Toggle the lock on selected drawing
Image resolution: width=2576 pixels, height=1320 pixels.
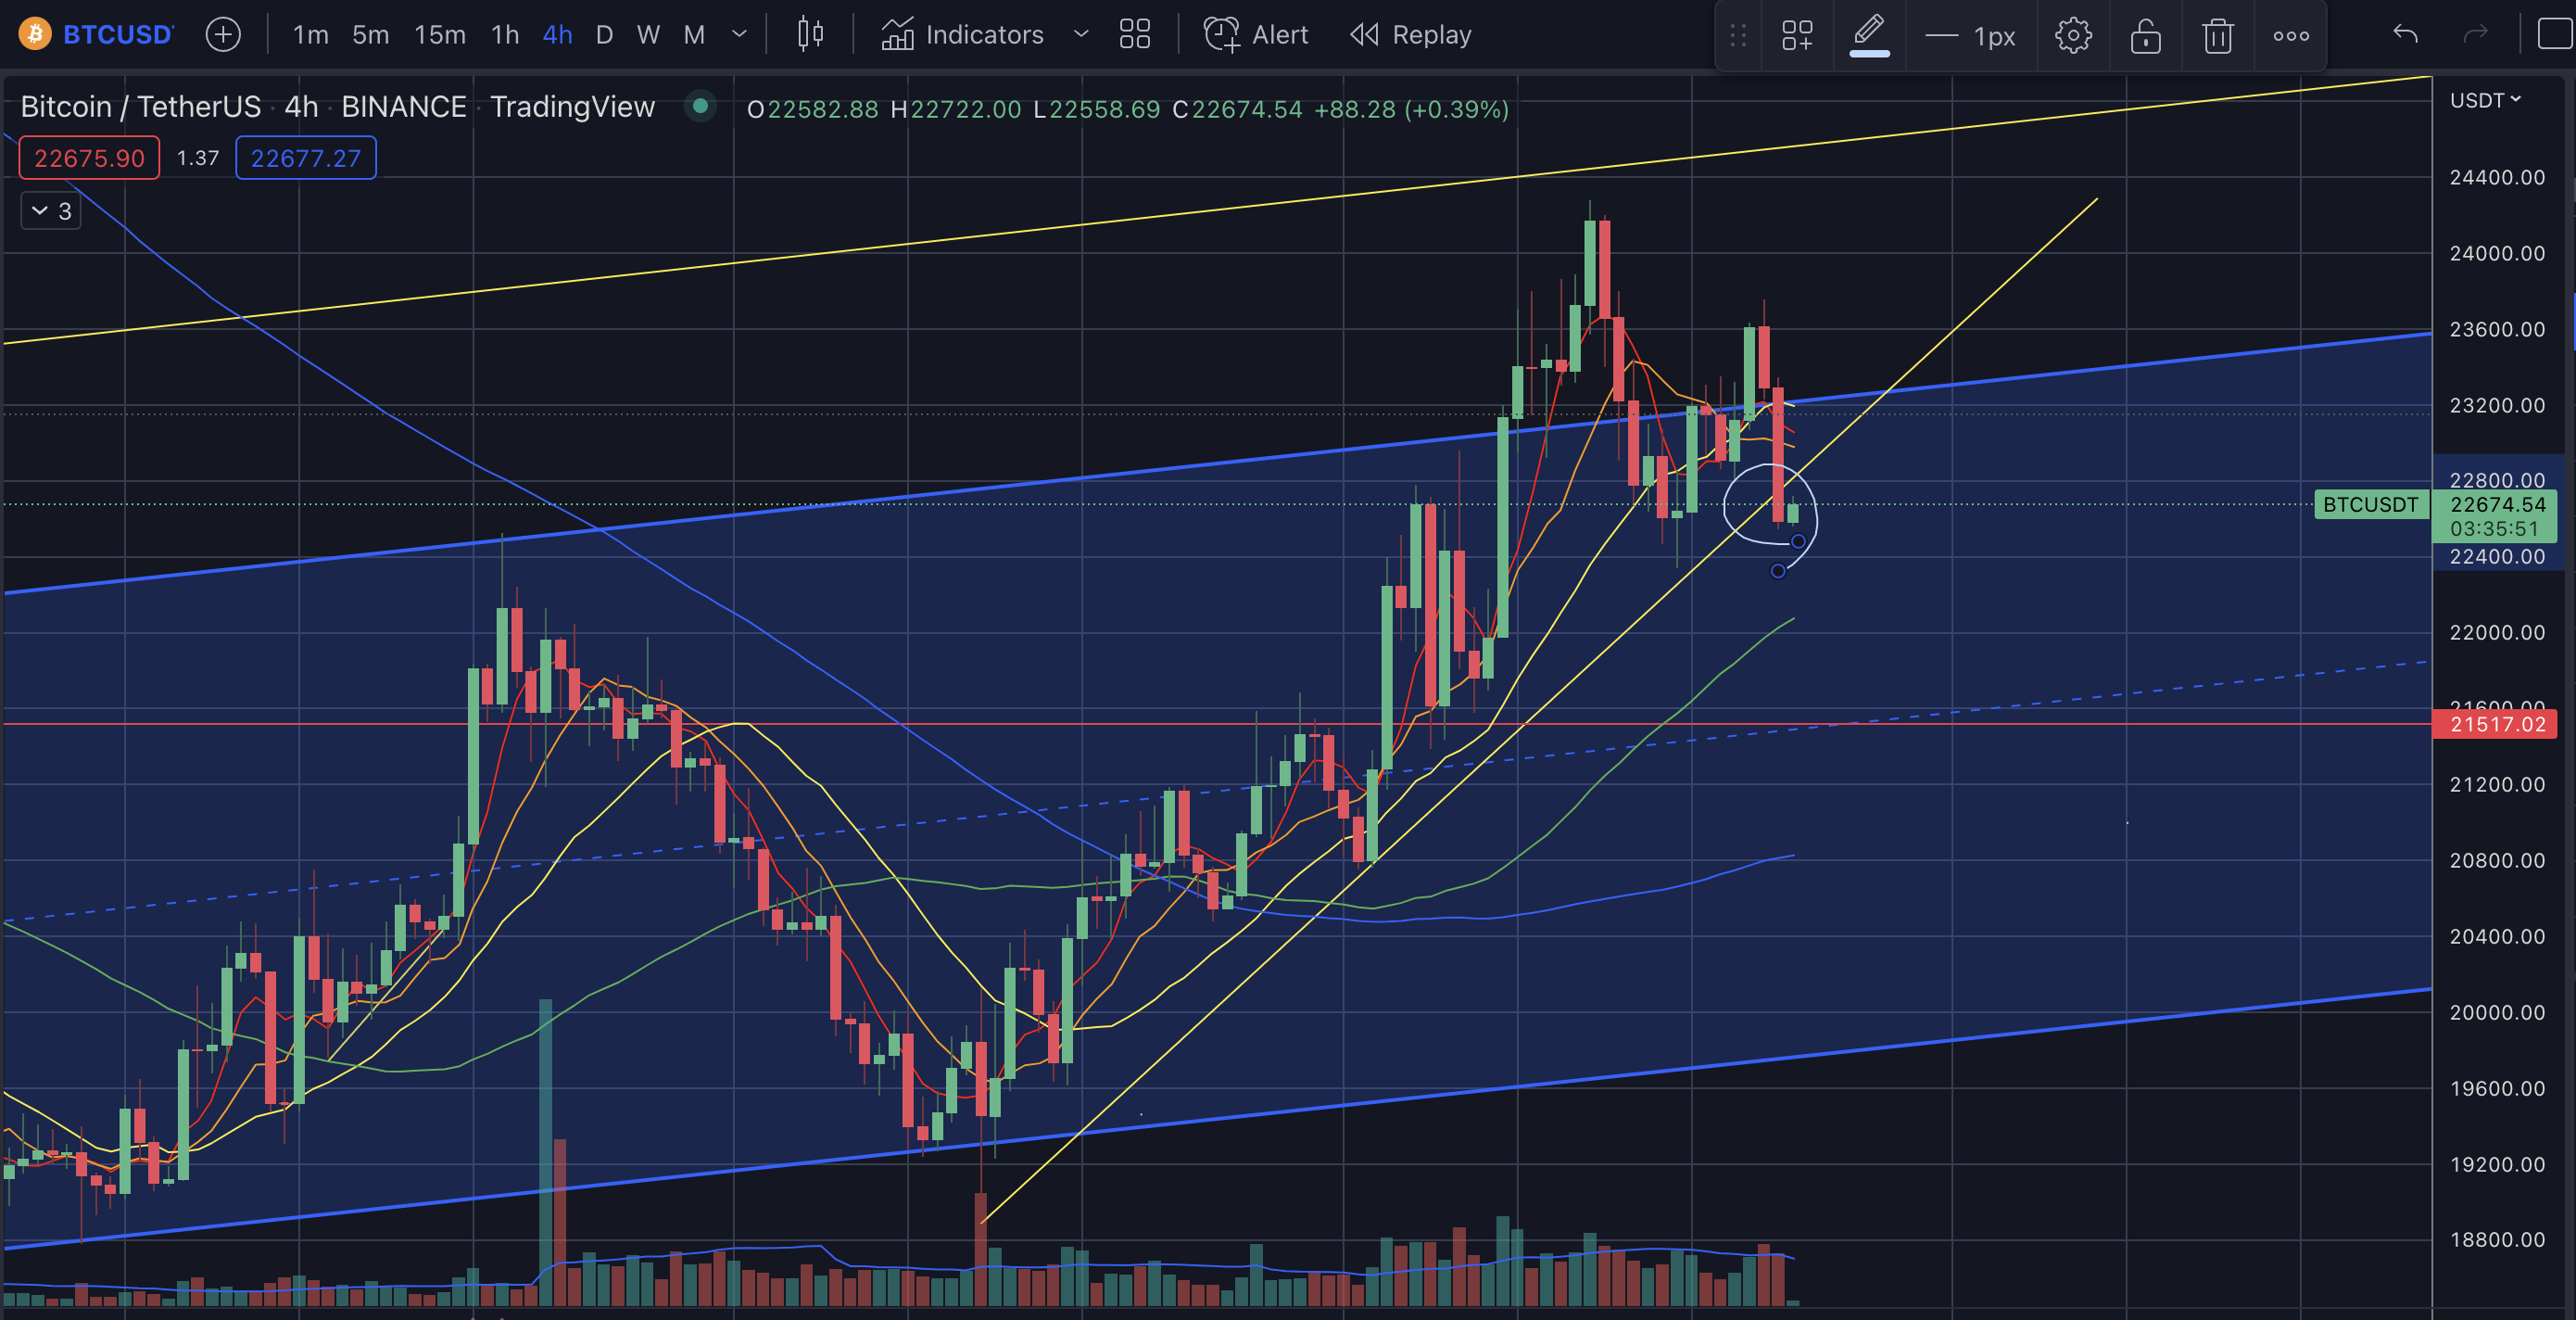pyautogui.click(x=2145, y=36)
